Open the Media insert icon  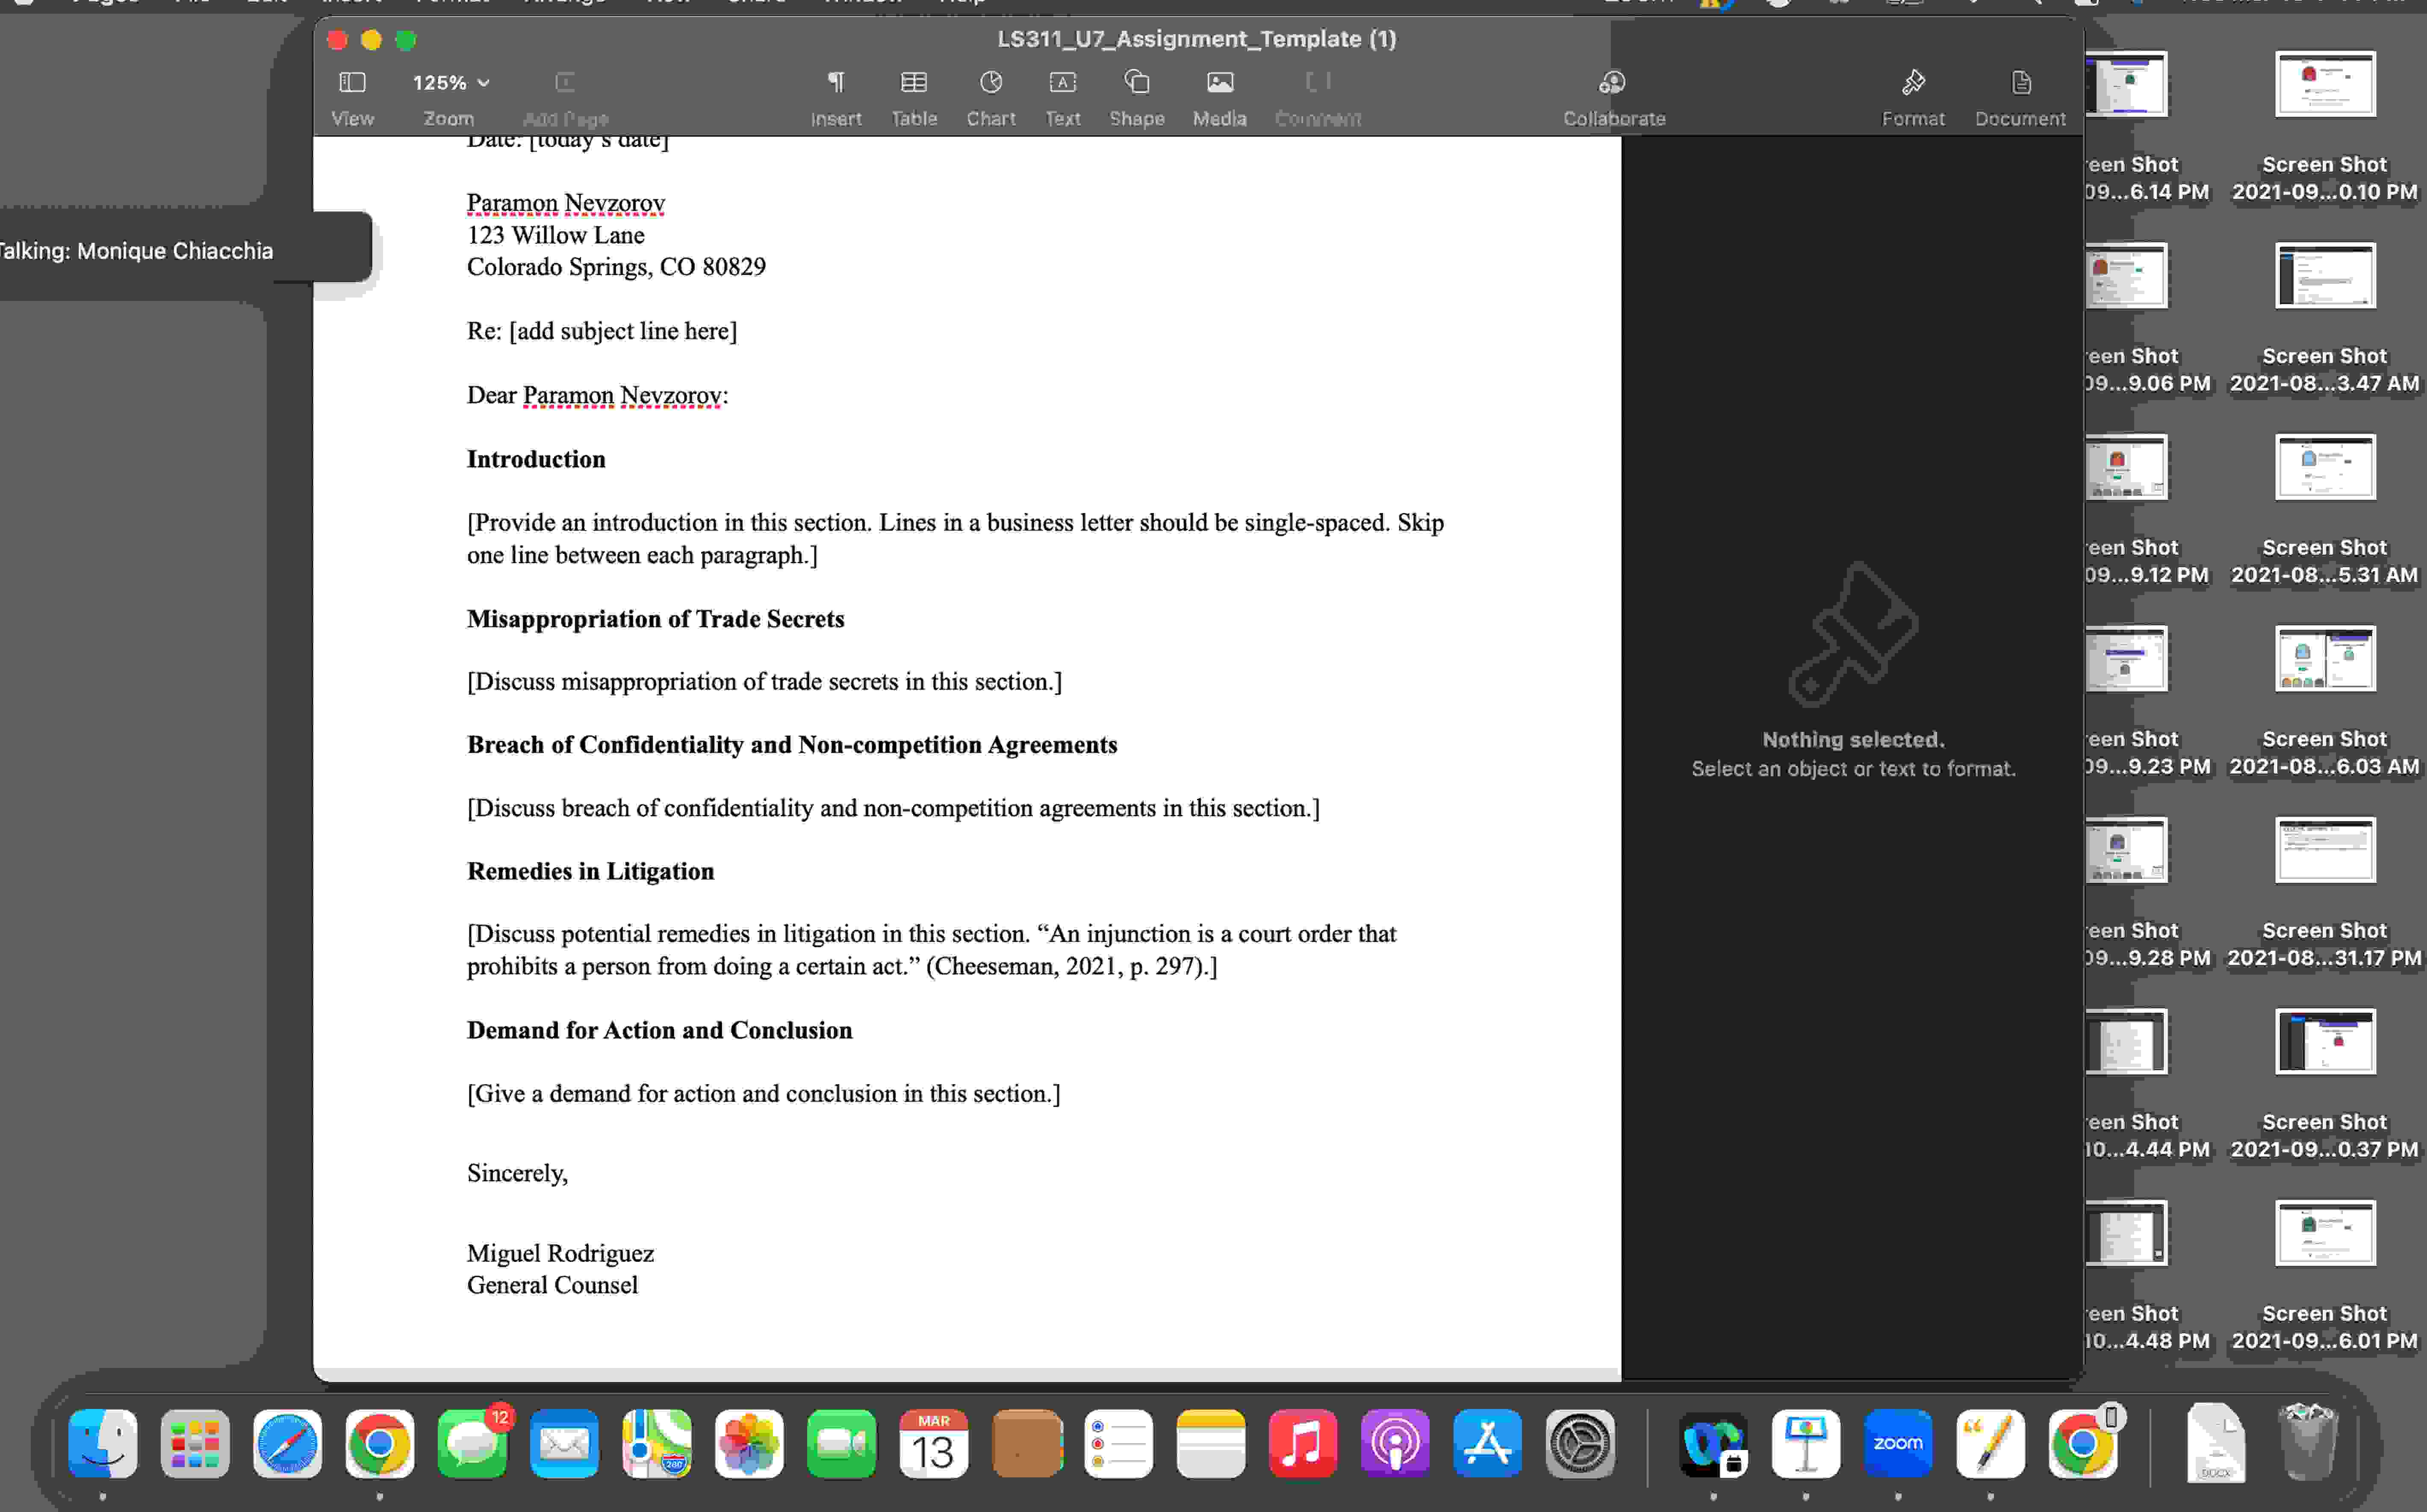1218,95
